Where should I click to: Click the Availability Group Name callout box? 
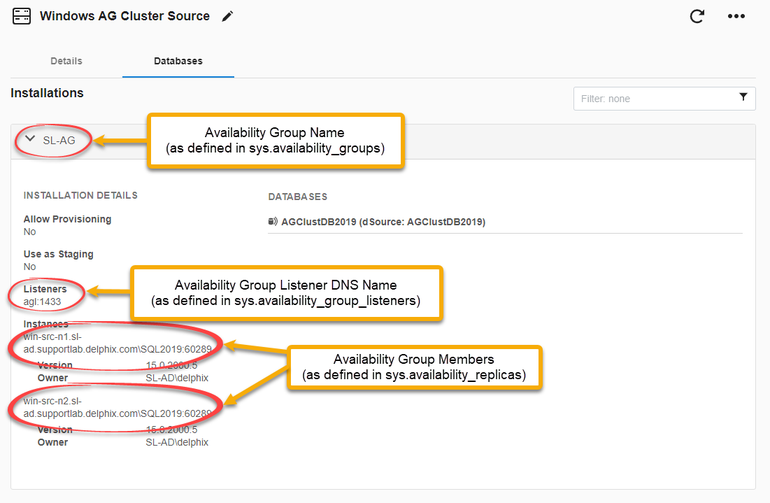pyautogui.click(x=275, y=140)
